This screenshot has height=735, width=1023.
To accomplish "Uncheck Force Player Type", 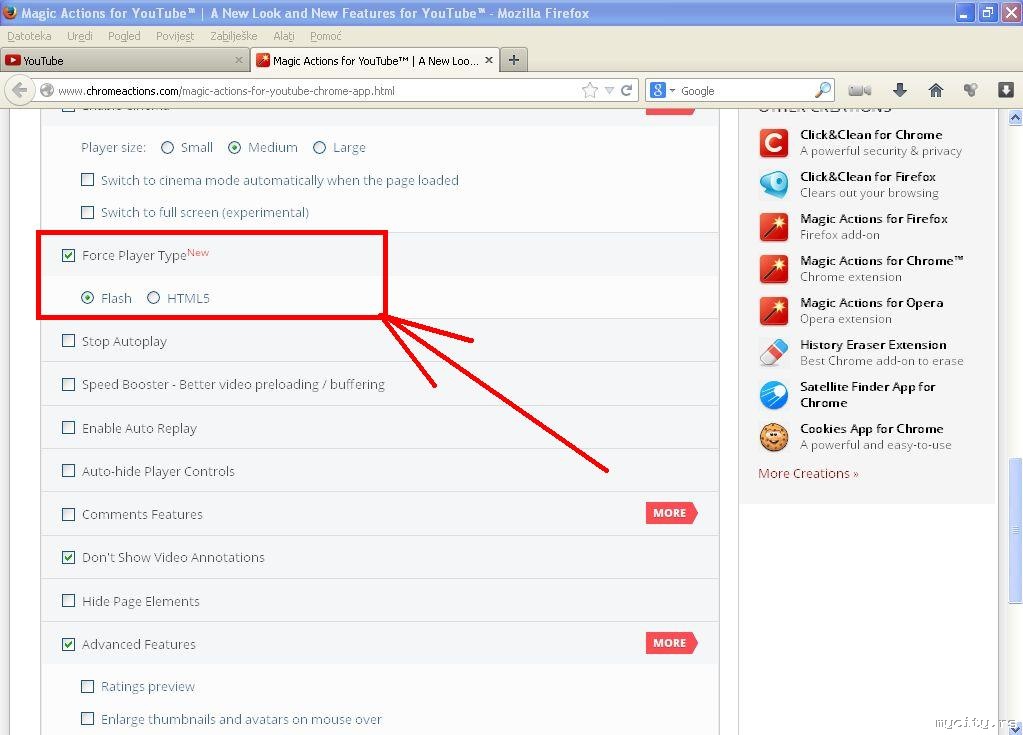I will (69, 255).
